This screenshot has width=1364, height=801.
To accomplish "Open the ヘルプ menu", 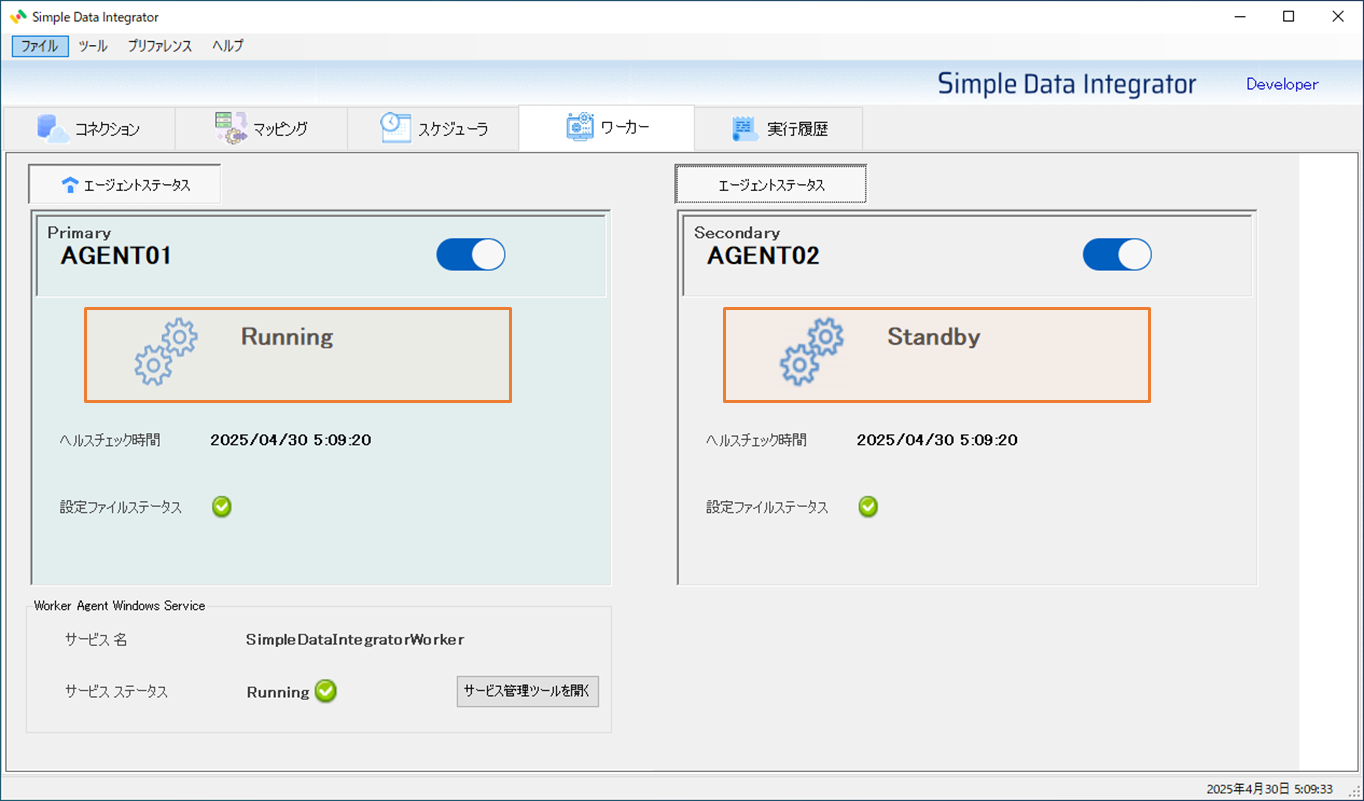I will click(227, 46).
